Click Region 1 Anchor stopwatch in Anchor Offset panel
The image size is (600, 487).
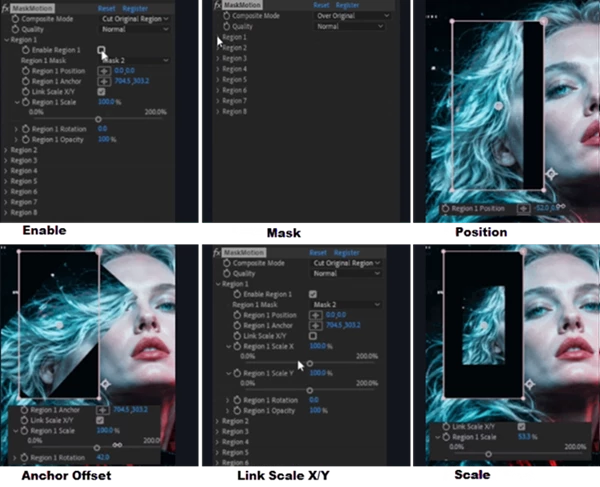coord(24,410)
